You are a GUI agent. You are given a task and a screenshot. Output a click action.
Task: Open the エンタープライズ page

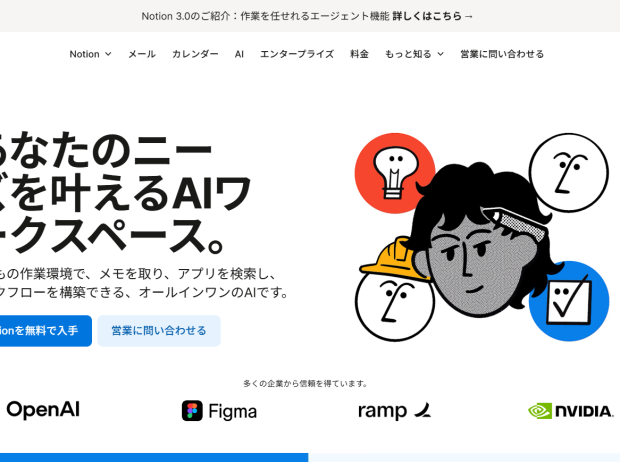(x=297, y=54)
